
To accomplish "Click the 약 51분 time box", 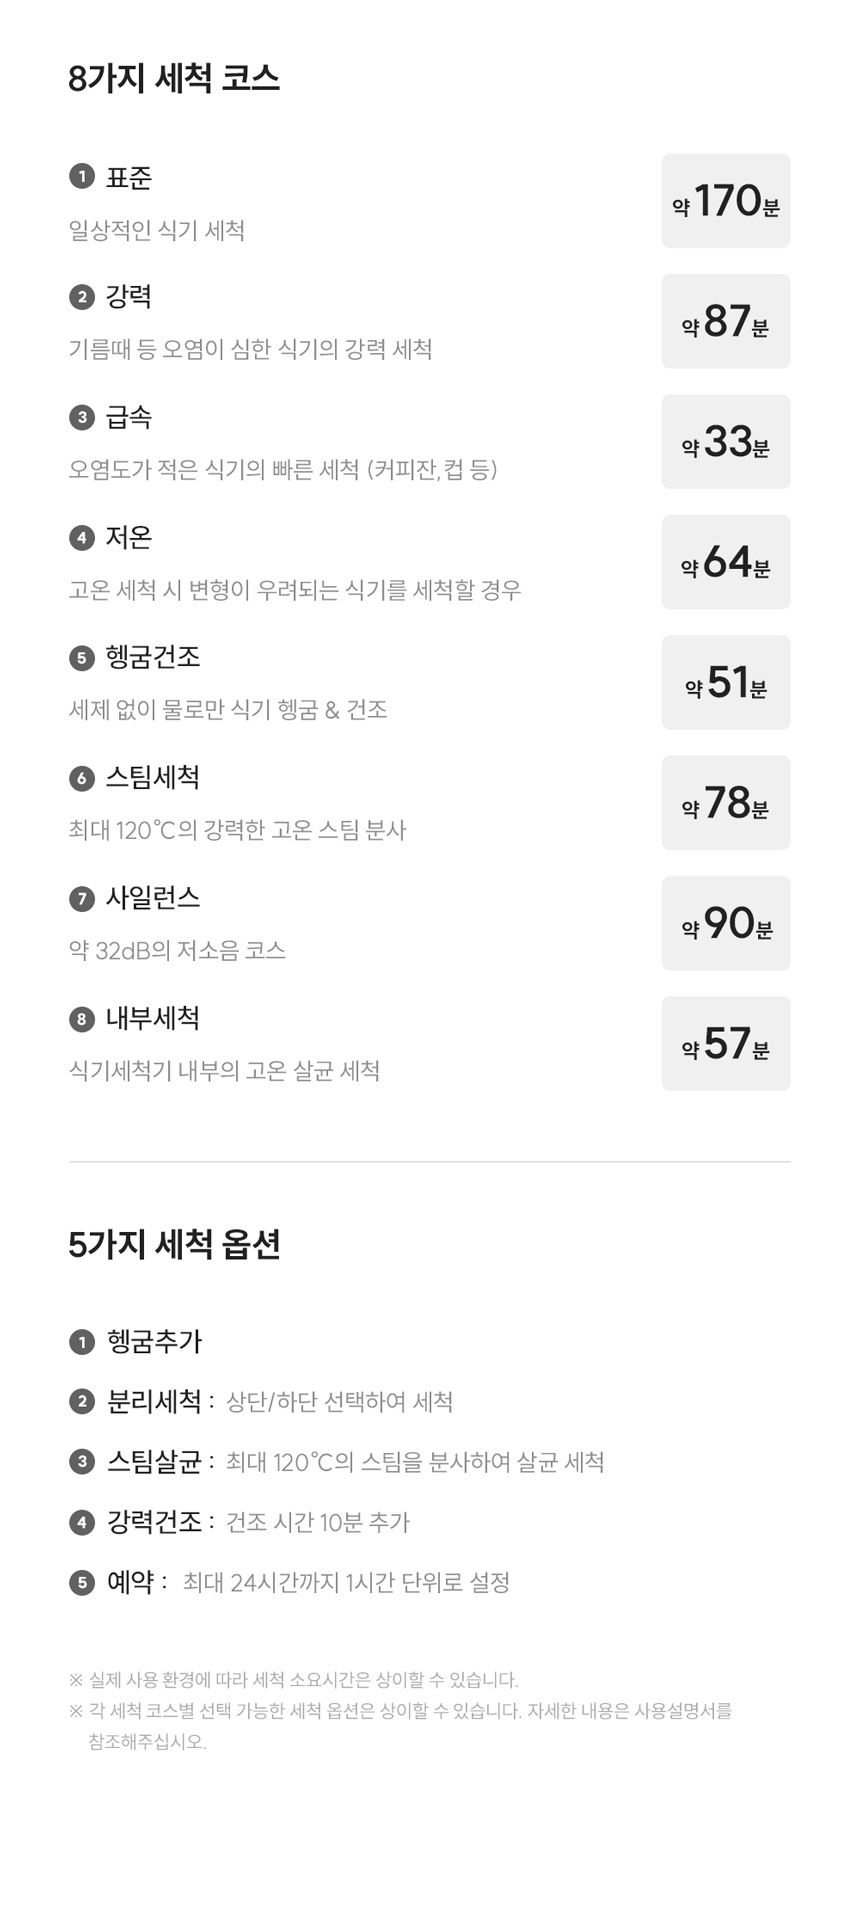I will pyautogui.click(x=726, y=682).
